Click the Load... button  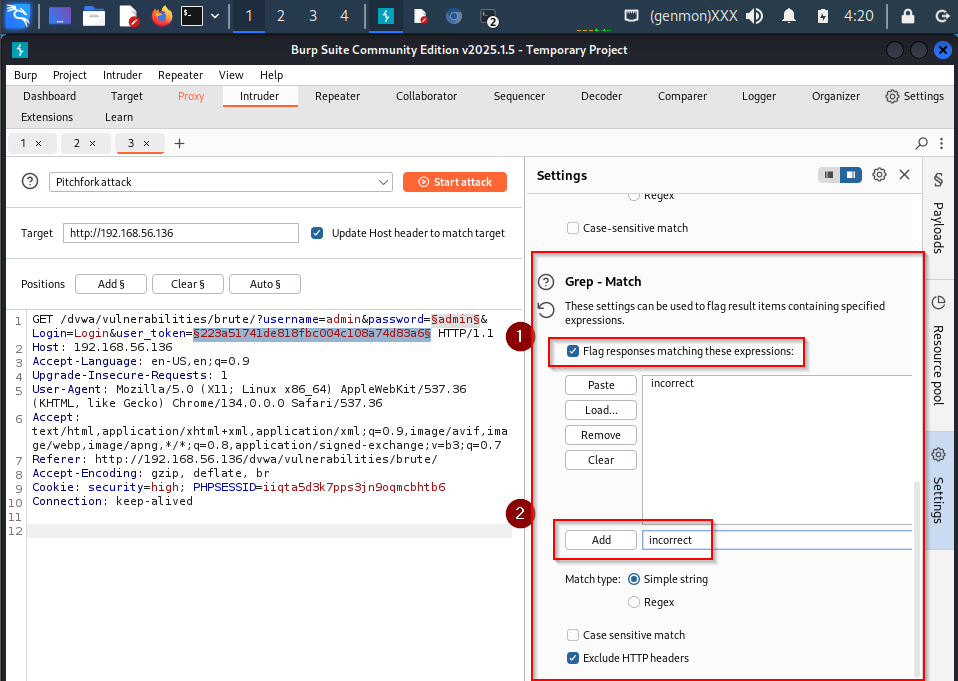[601, 410]
